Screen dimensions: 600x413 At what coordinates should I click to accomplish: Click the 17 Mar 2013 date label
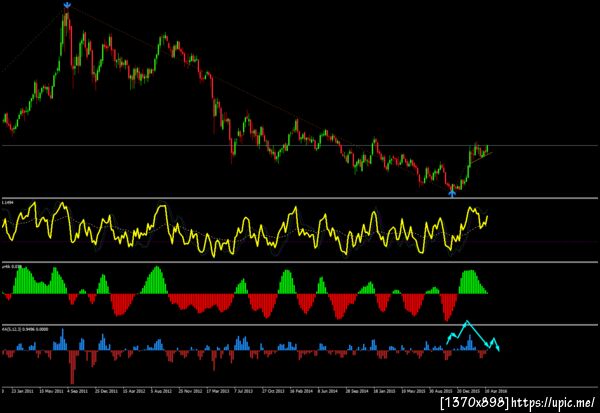(217, 391)
